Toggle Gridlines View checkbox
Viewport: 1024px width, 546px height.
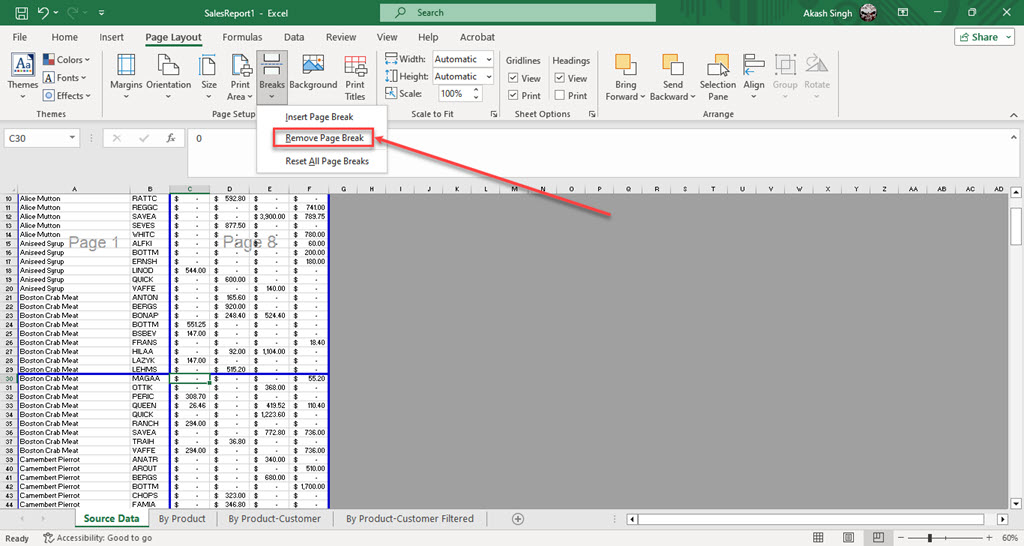click(x=513, y=78)
